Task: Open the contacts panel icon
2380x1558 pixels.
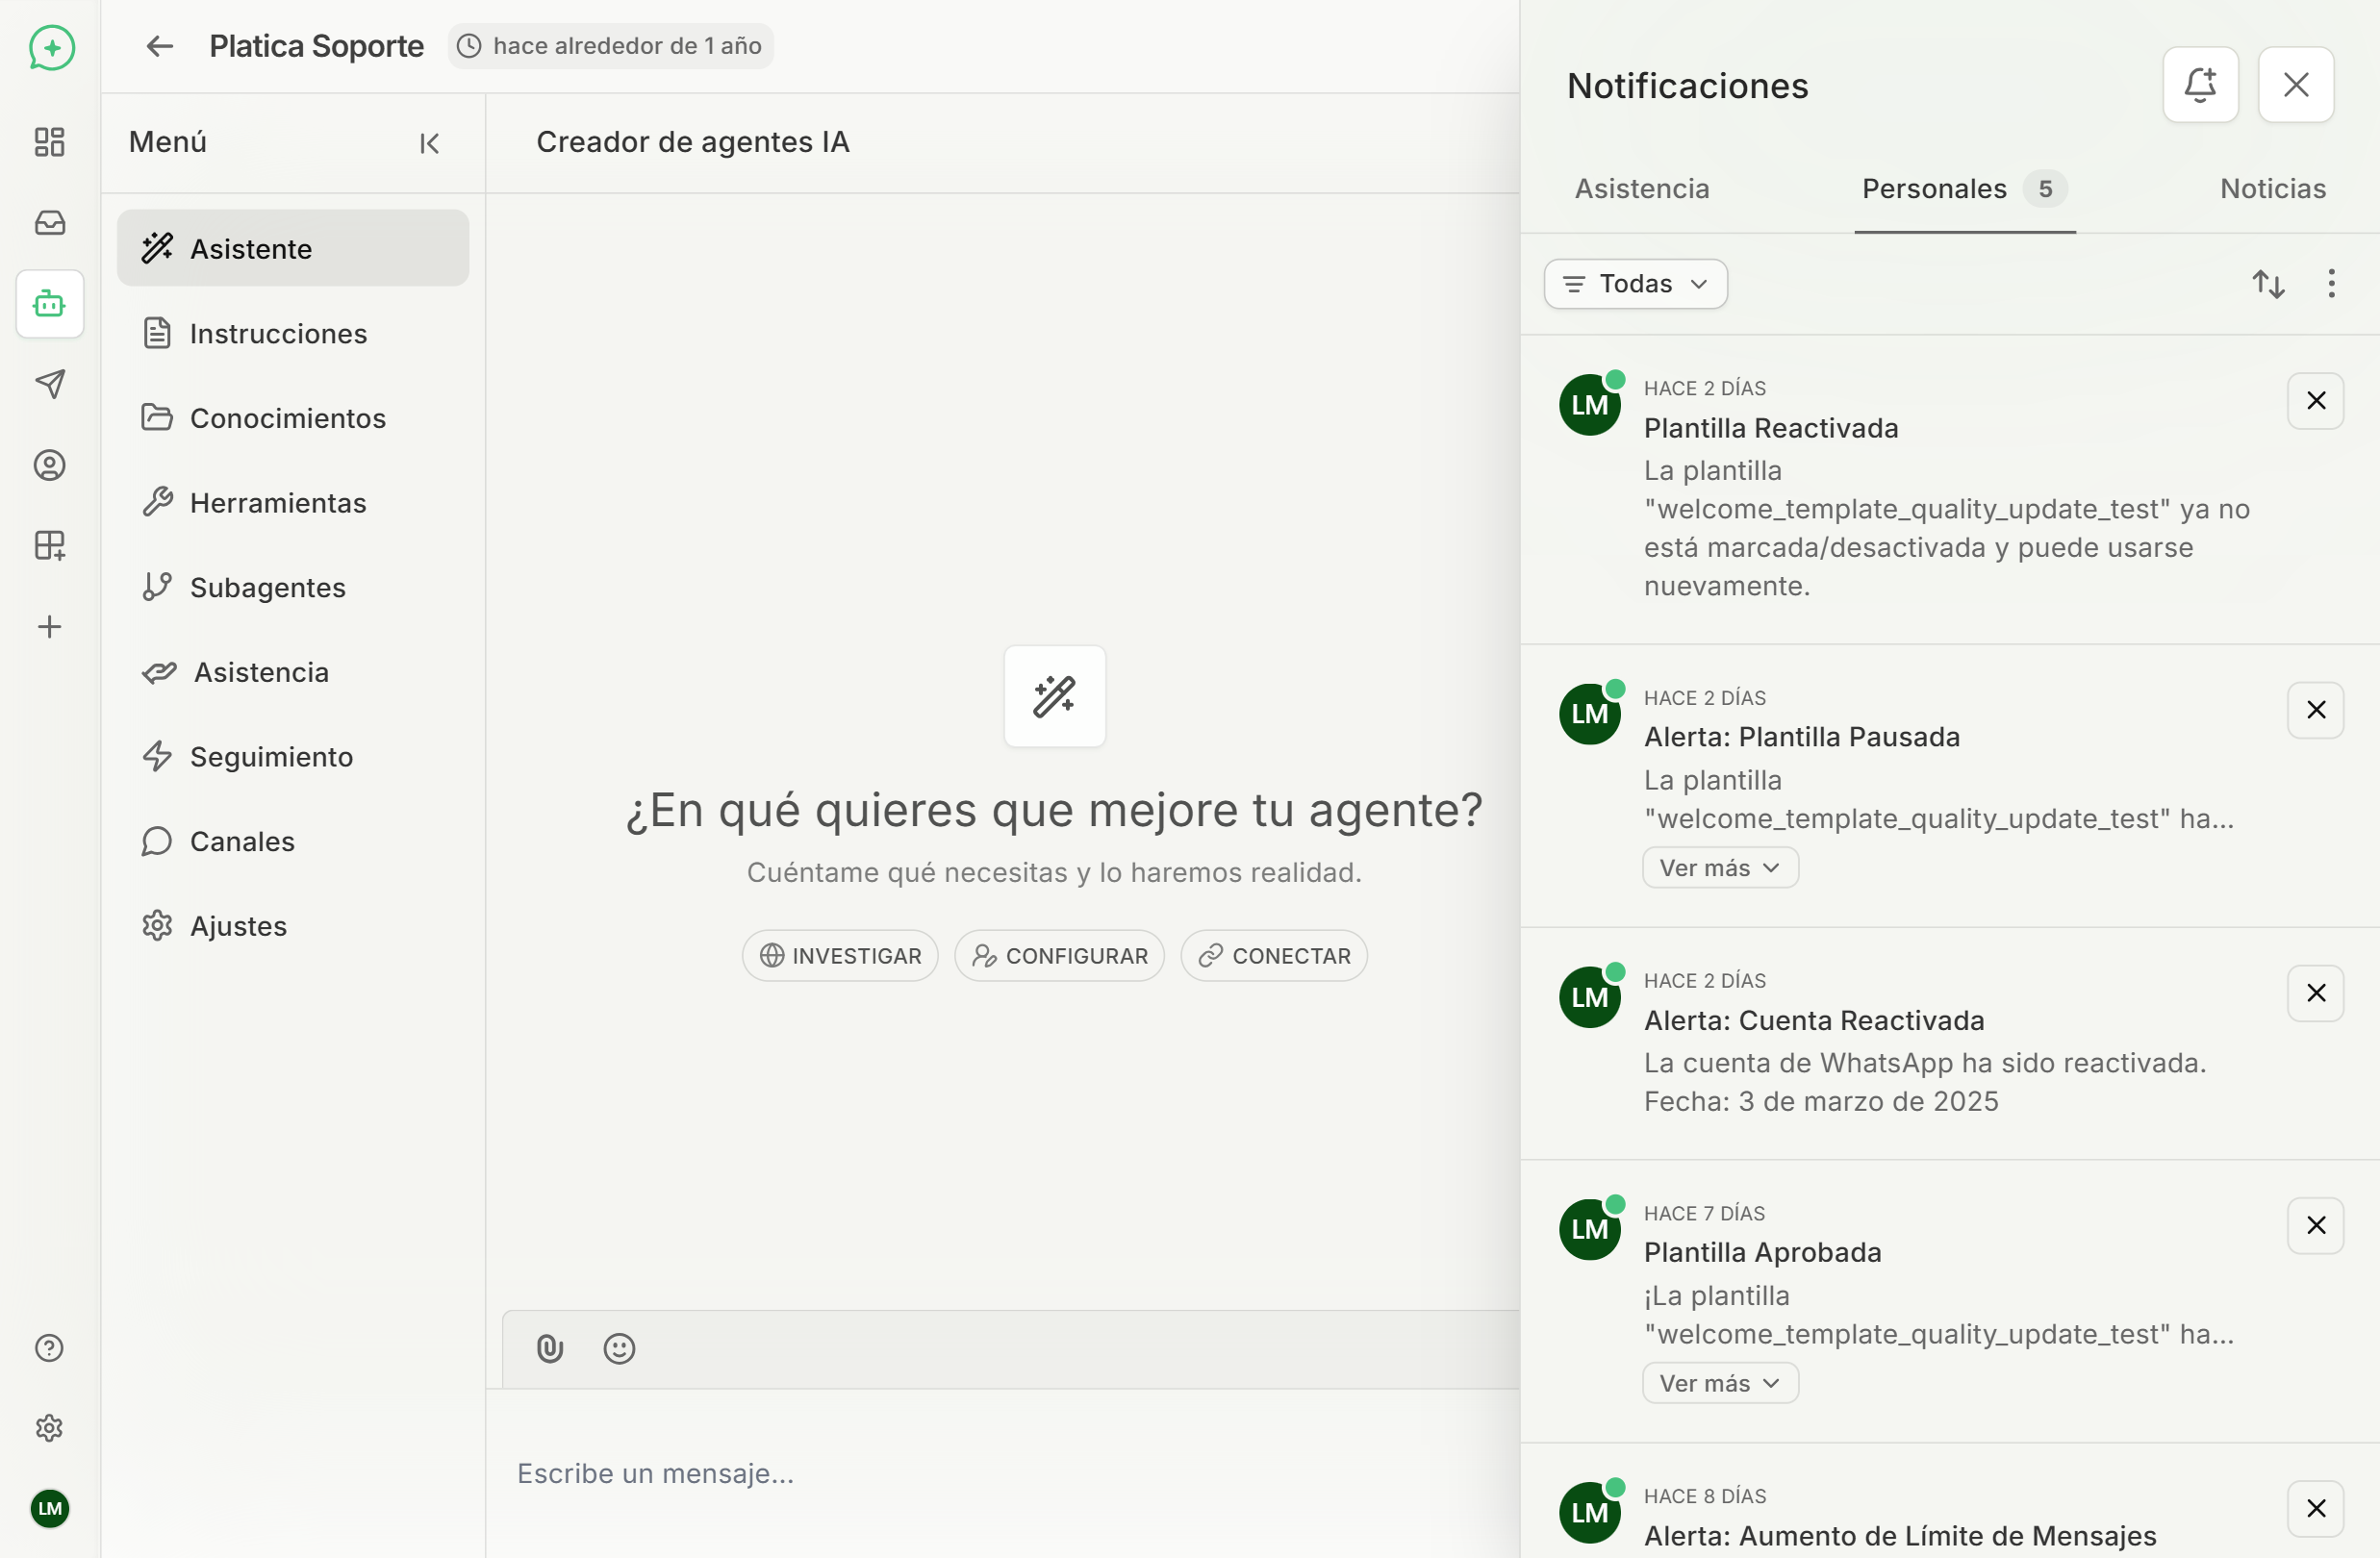Action: pyautogui.click(x=49, y=464)
